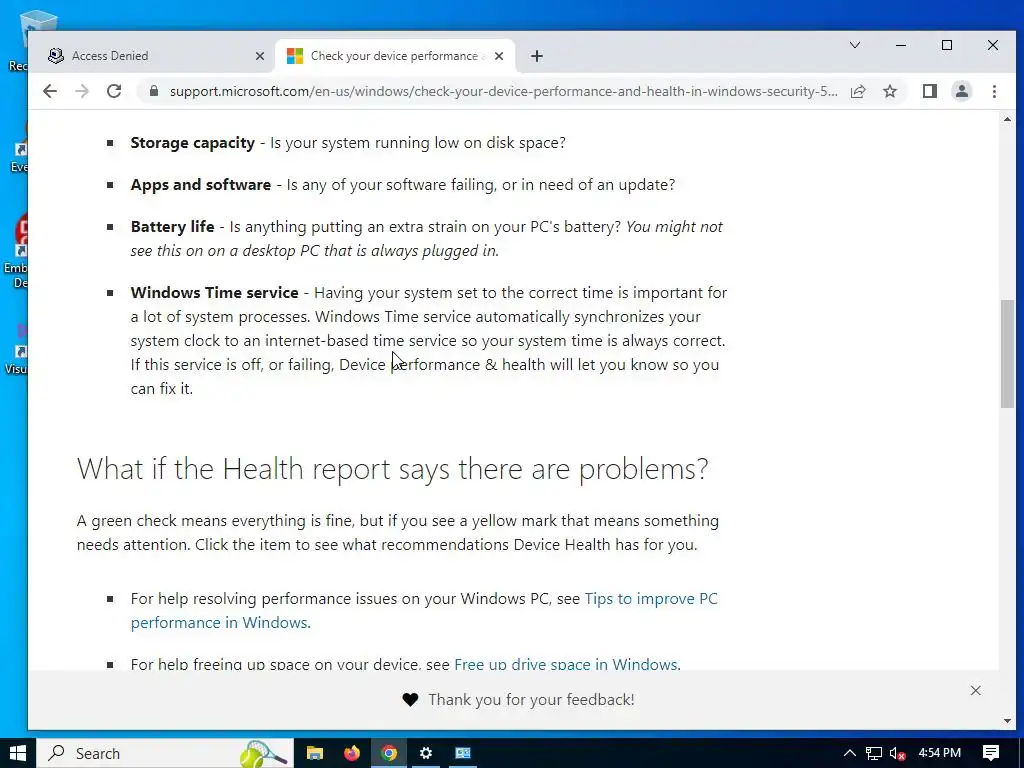Open the Chrome side panel
The image size is (1024, 768).
tap(930, 91)
